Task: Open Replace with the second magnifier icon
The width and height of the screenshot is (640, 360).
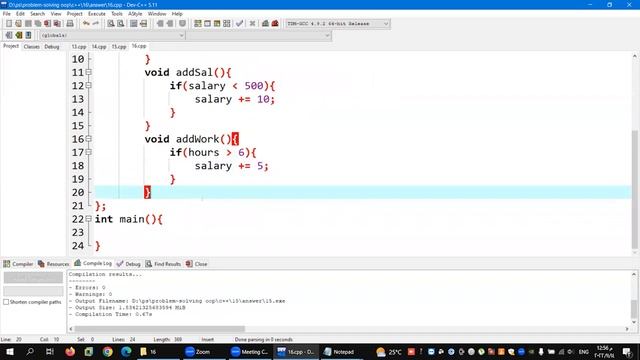Action: (x=120, y=24)
